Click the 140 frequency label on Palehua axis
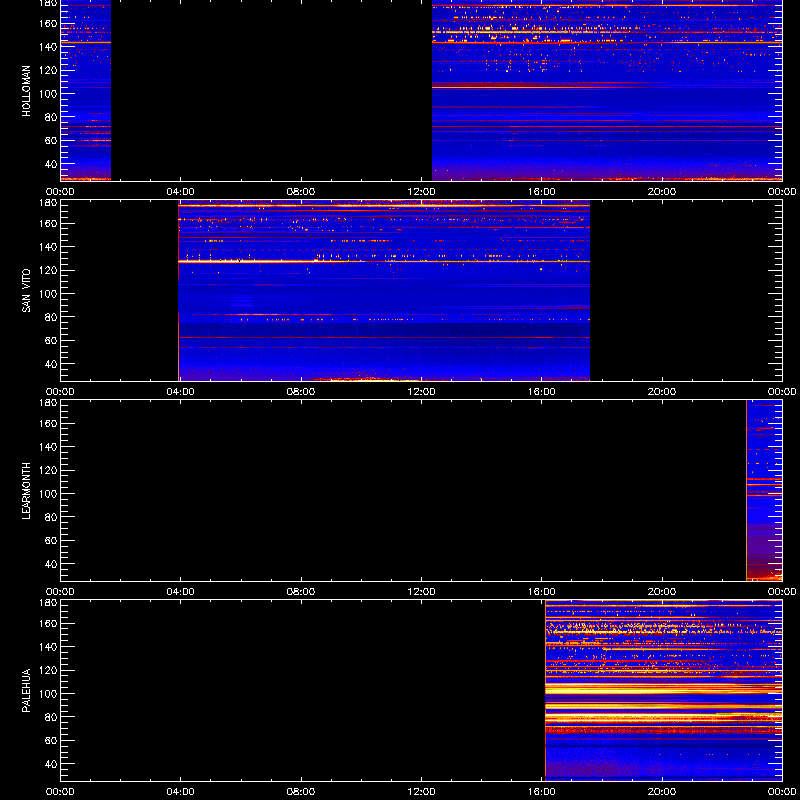Viewport: 800px width, 800px height. (48, 646)
